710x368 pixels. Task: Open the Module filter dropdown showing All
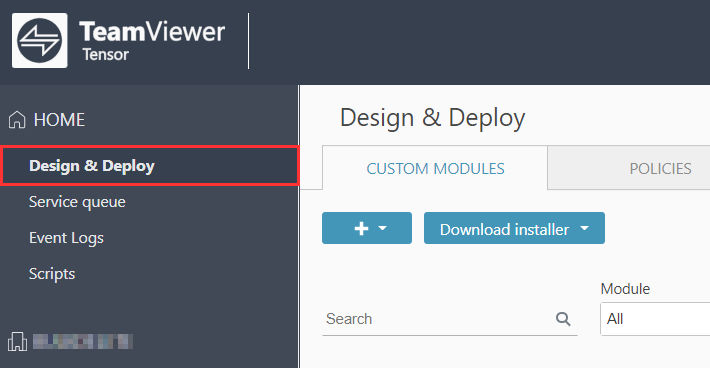coord(655,319)
